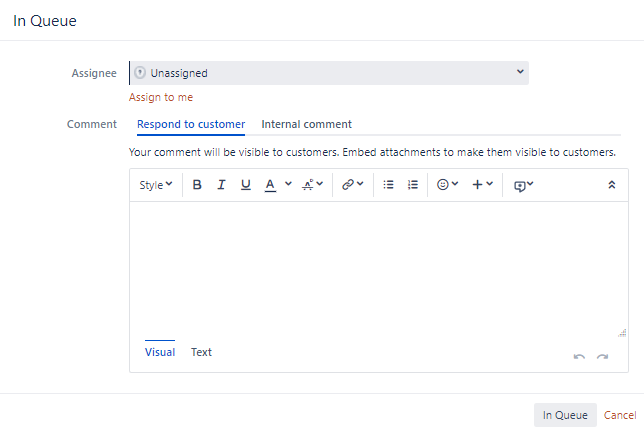Image resolution: width=644 pixels, height=432 pixels.
Task: Apply bold formatting
Action: coord(197,185)
